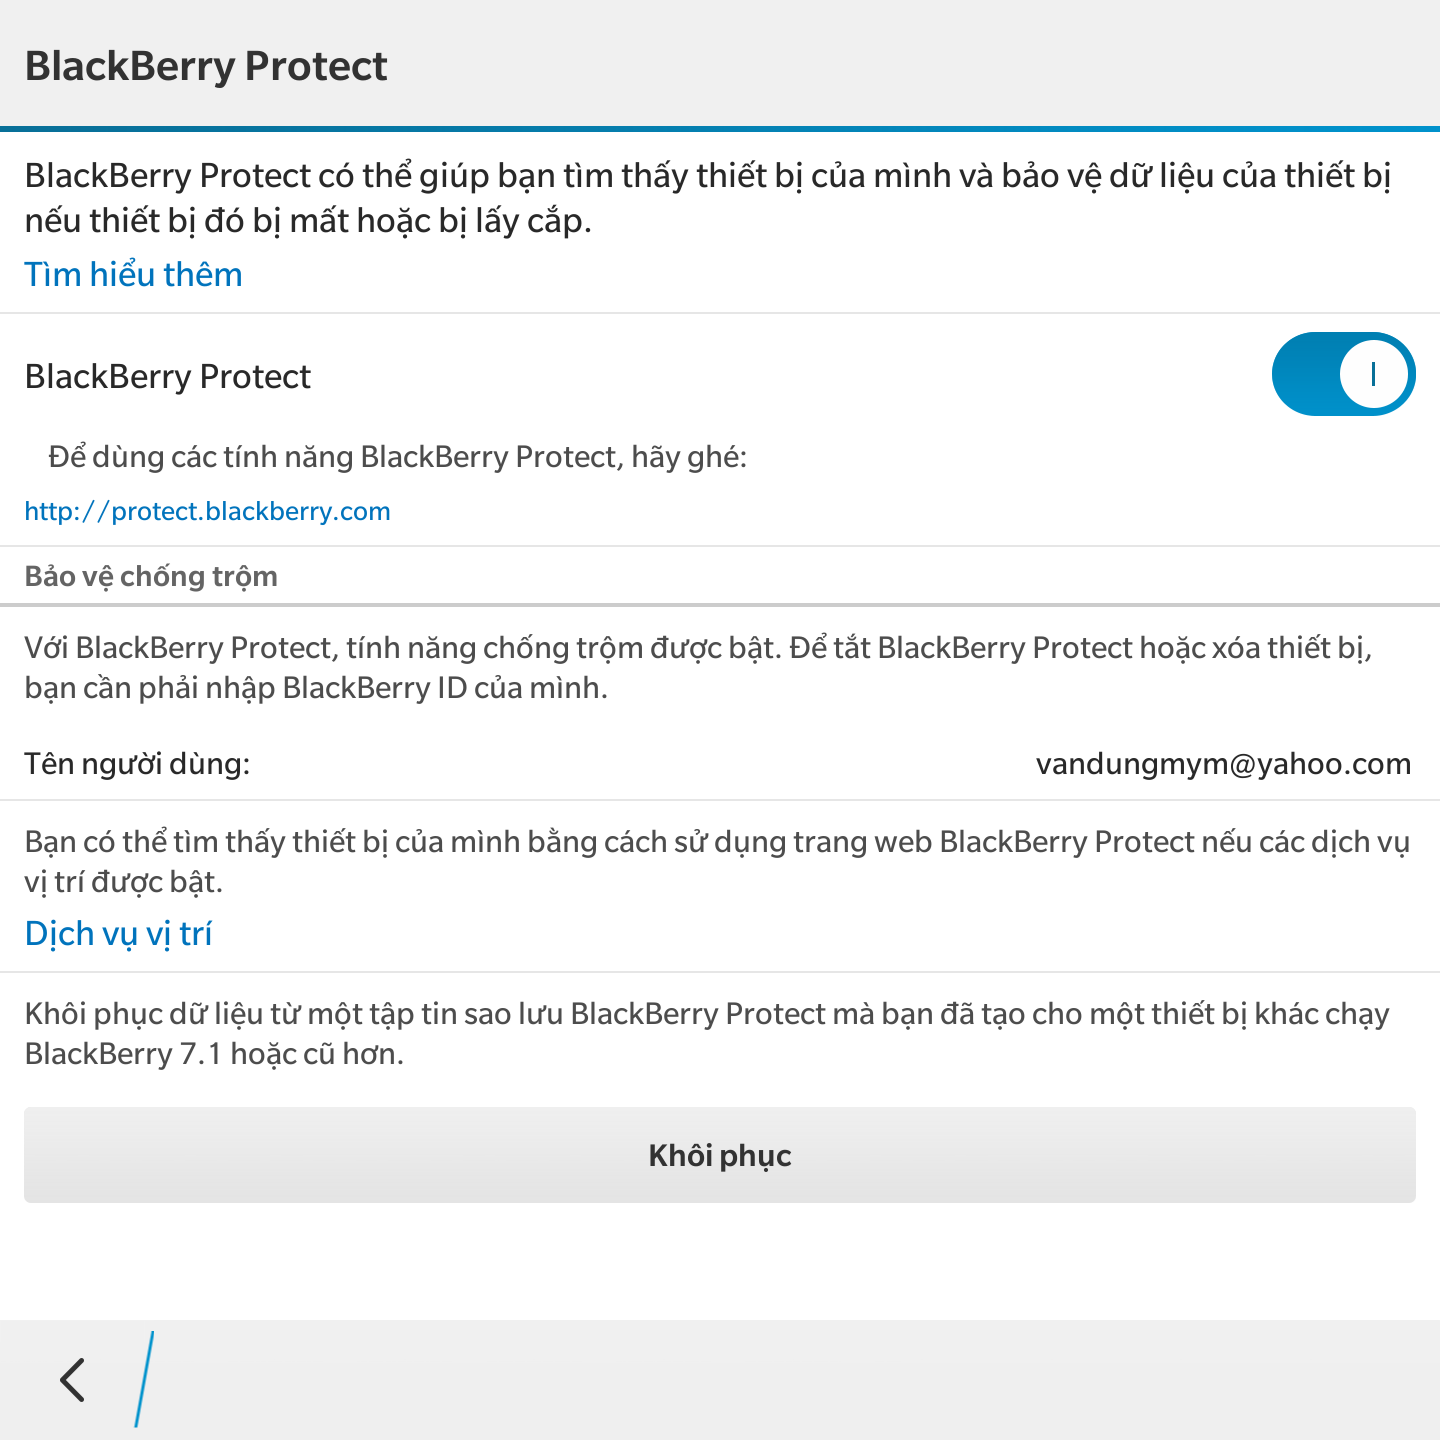The height and width of the screenshot is (1440, 1440).
Task: Open the "Tìm hiểu thêm" link
Action: (x=133, y=274)
